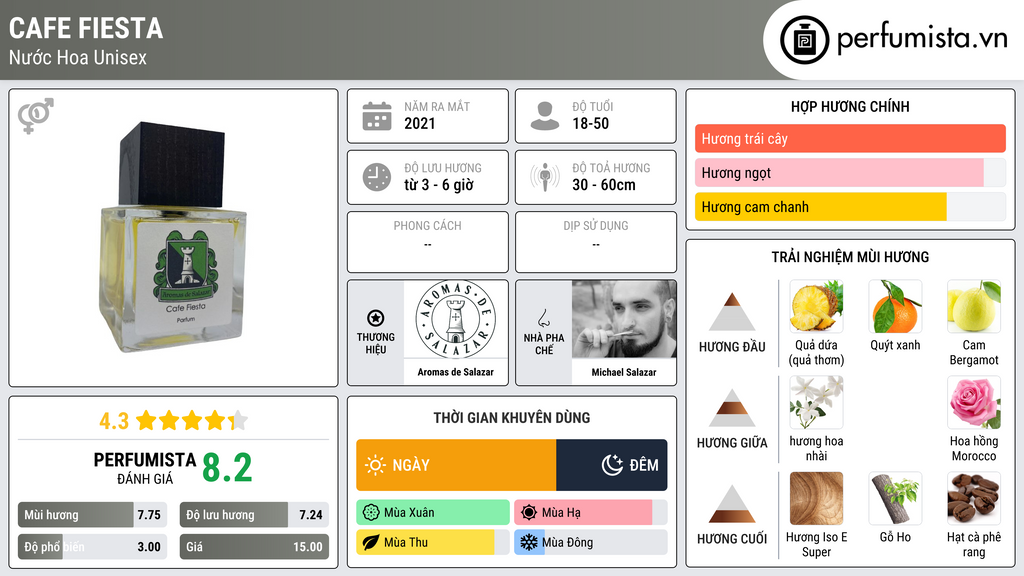Viewport: 1024px width, 576px height.
Task: Click the unisex gender symbol icon
Action: (36, 116)
